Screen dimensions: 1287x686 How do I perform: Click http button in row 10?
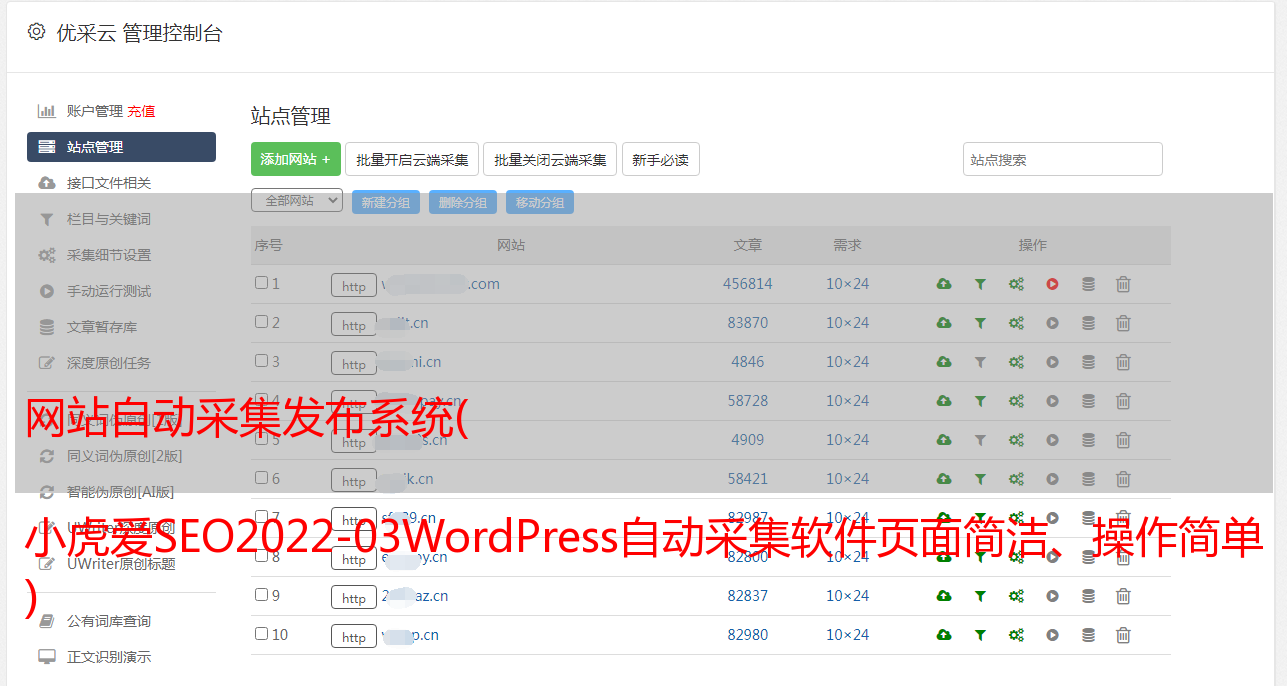(x=354, y=637)
